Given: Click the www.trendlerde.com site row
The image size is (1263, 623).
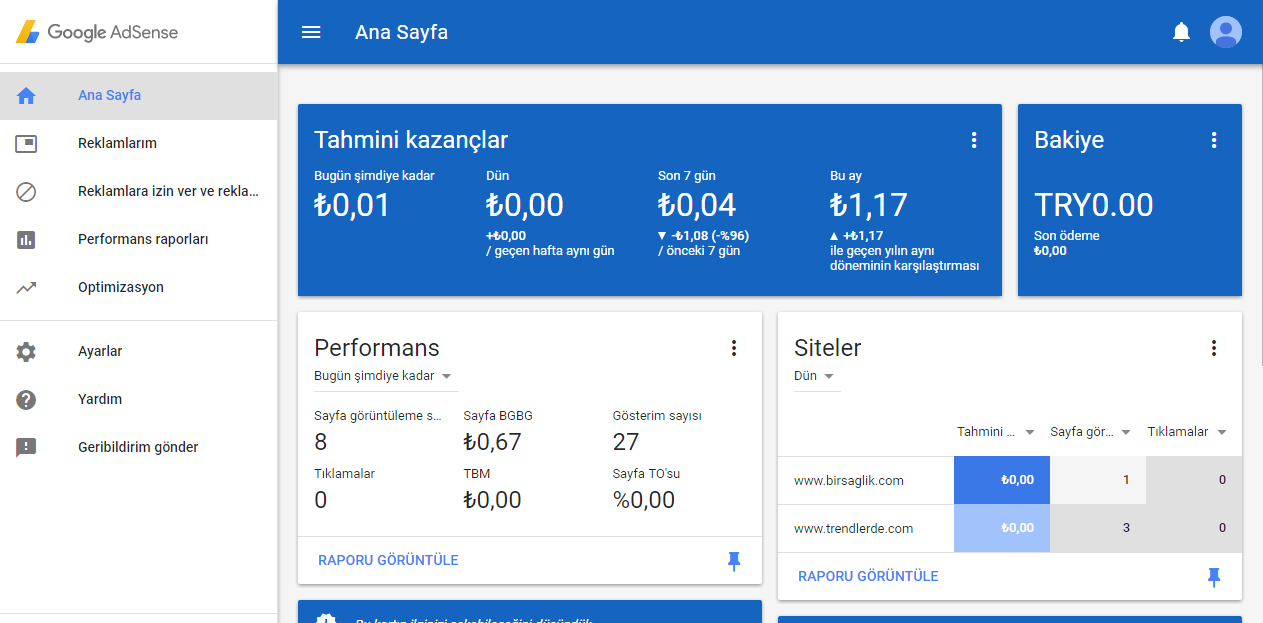Looking at the screenshot, I should [1010, 528].
